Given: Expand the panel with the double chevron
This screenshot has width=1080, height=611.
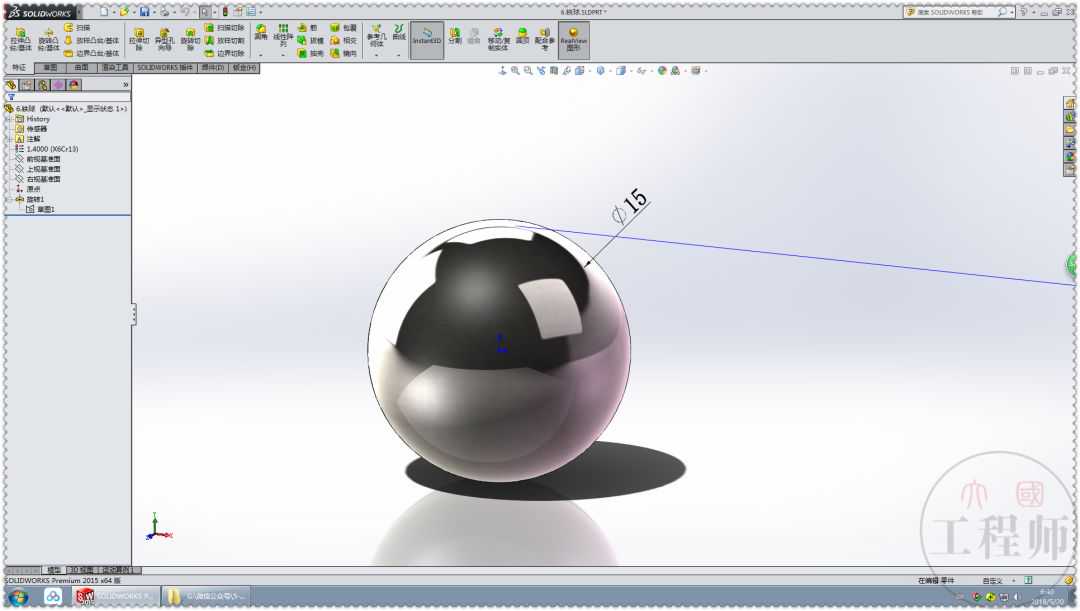Looking at the screenshot, I should pos(125,85).
